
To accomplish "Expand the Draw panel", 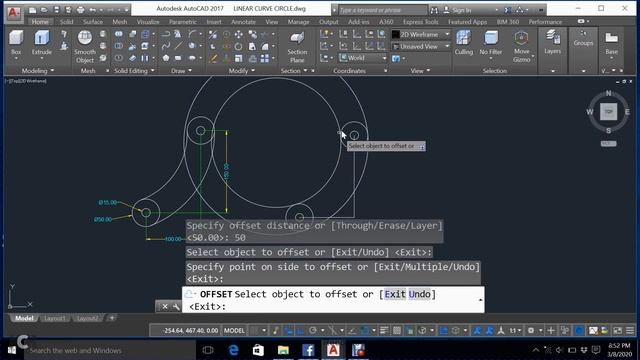I will point(181,71).
